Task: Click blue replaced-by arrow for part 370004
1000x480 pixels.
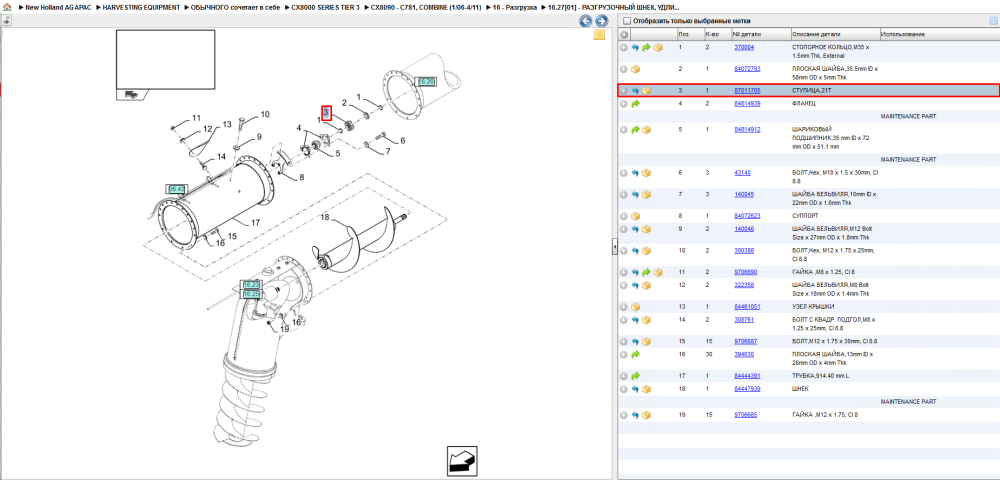Action: (x=635, y=48)
